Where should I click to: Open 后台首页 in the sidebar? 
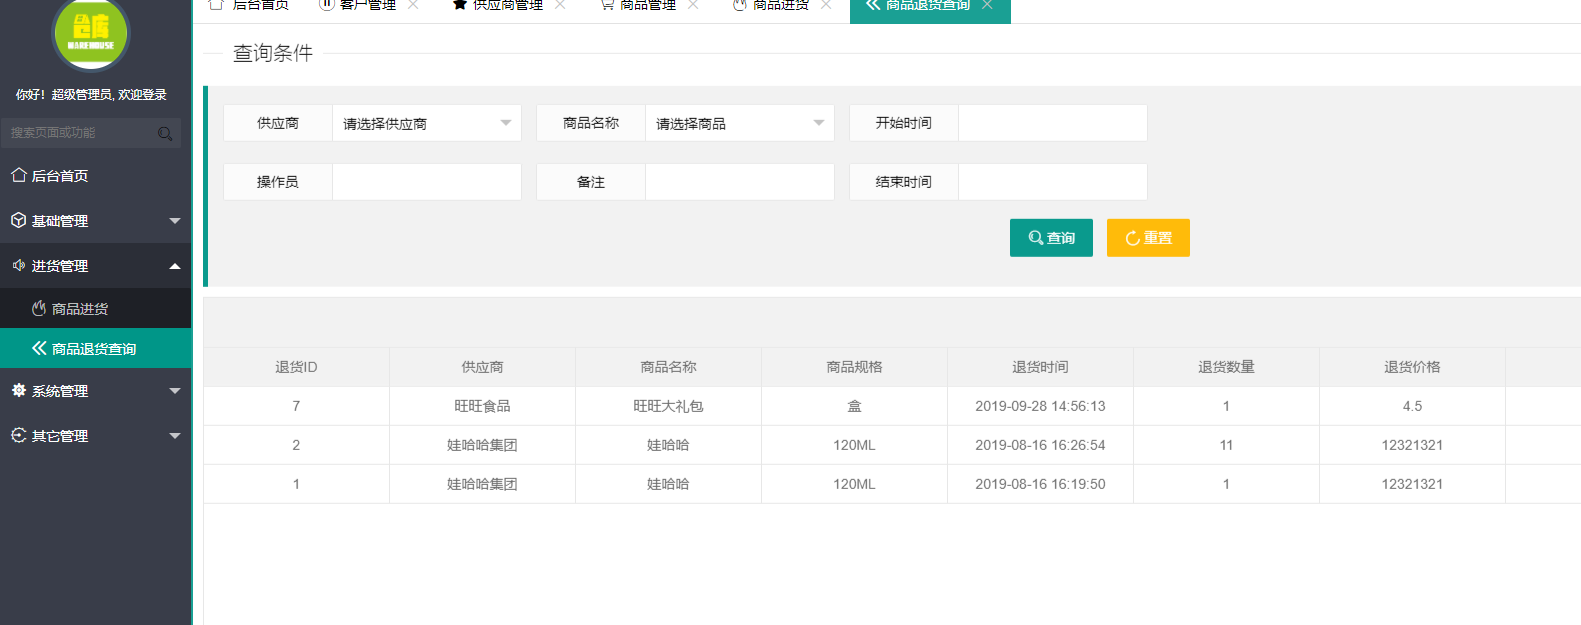coord(95,175)
